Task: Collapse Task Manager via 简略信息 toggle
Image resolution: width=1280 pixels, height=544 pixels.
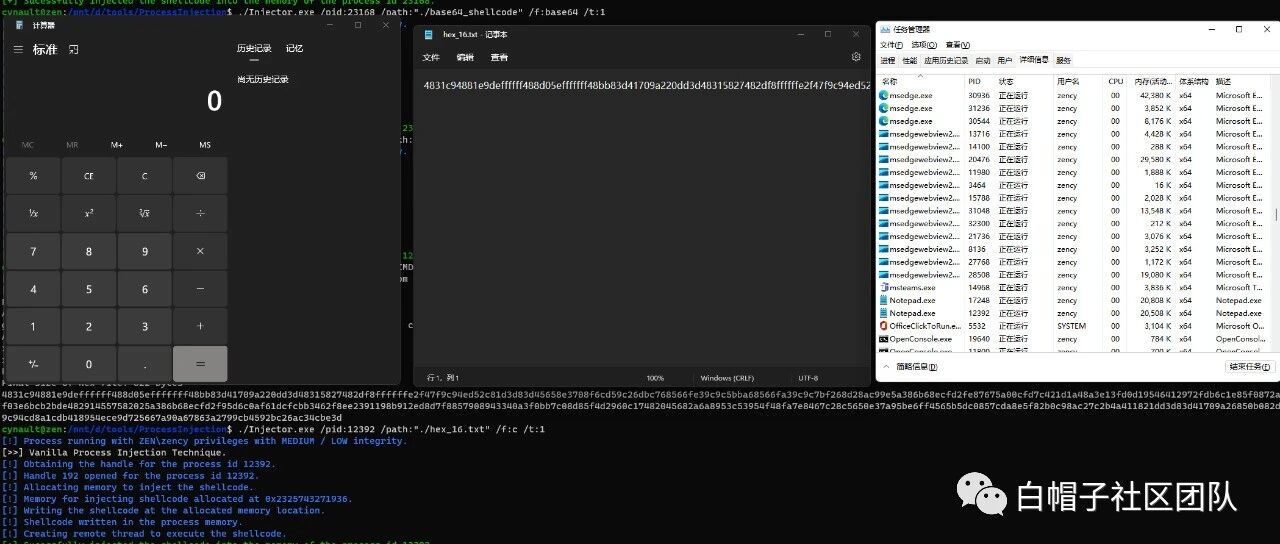Action: click(910, 367)
